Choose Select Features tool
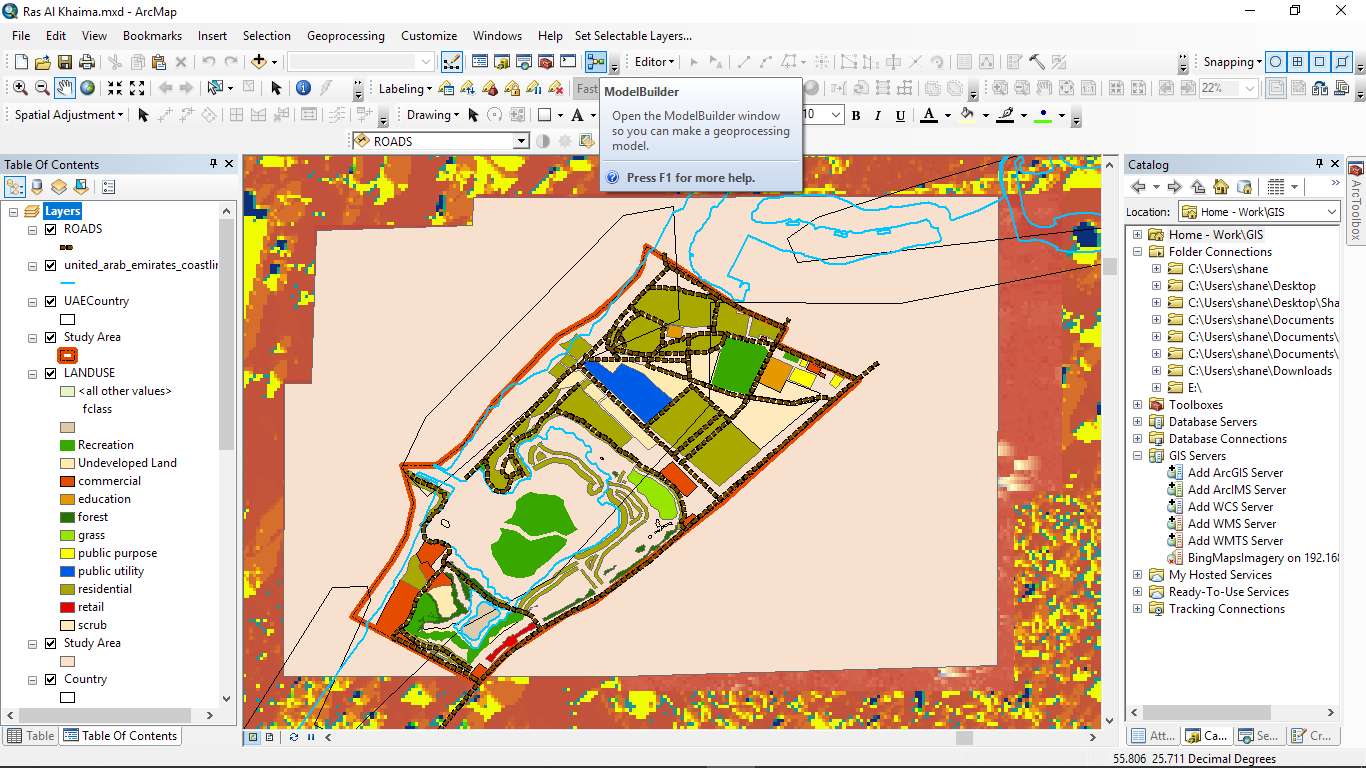Image resolution: width=1366 pixels, height=768 pixels. click(x=214, y=88)
